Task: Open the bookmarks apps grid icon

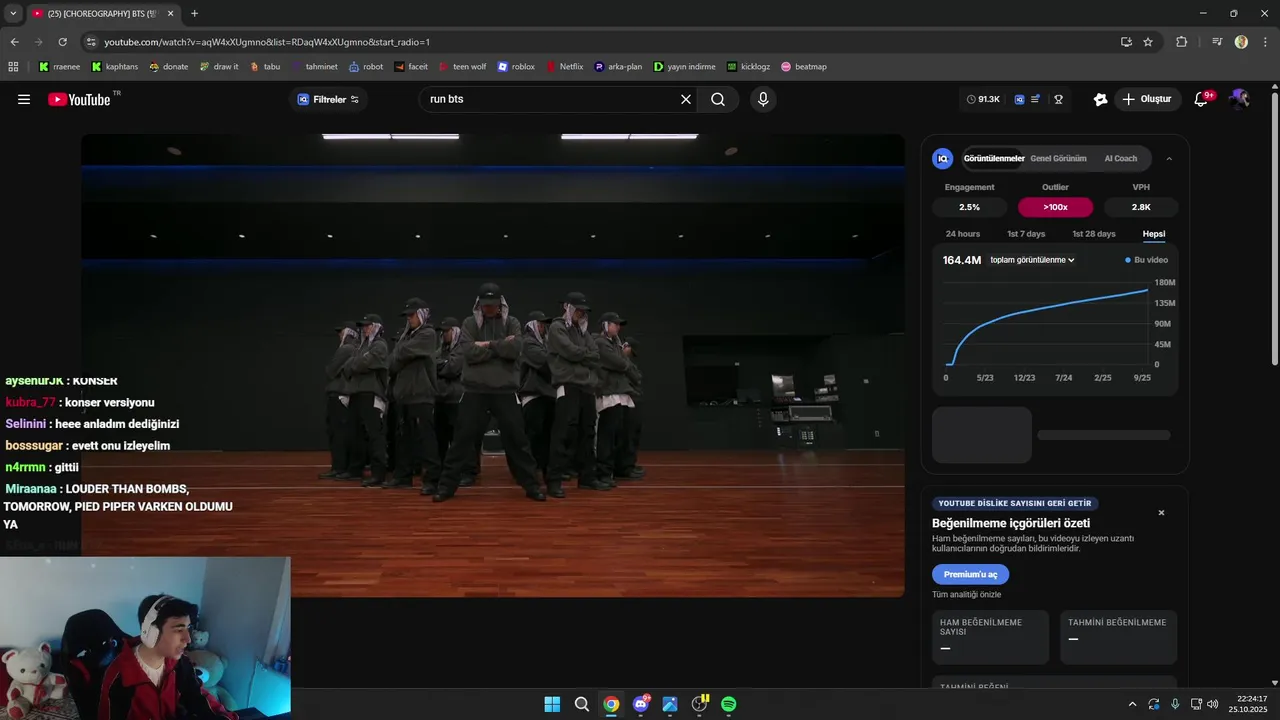Action: (13, 67)
